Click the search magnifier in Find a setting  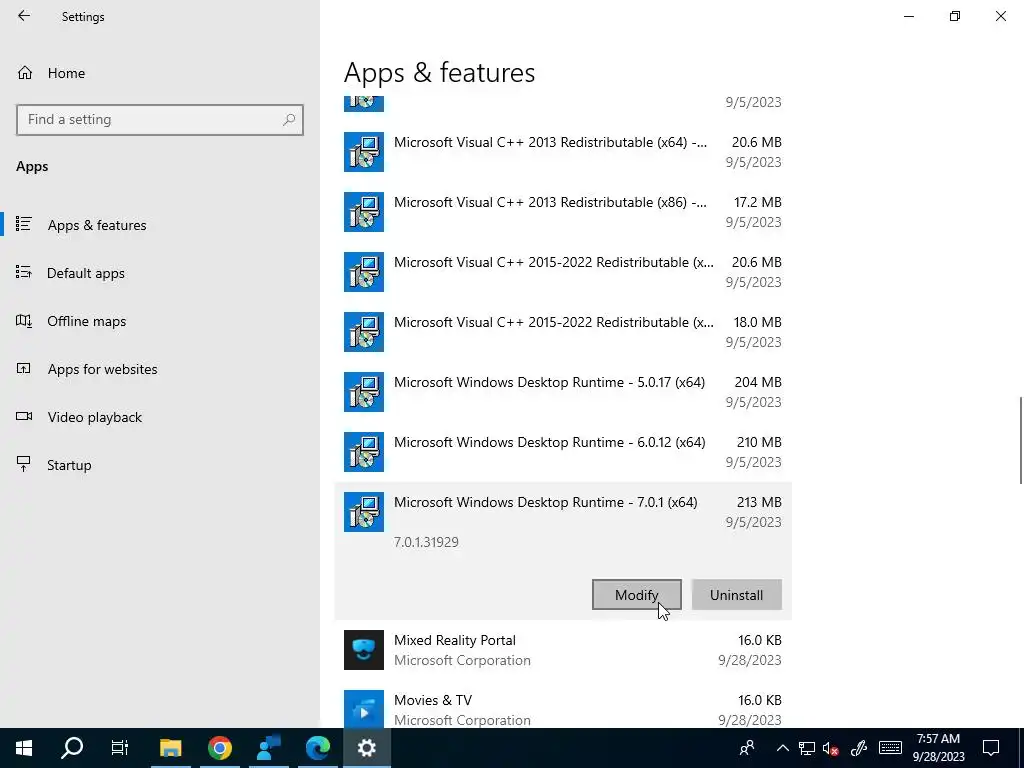click(289, 120)
